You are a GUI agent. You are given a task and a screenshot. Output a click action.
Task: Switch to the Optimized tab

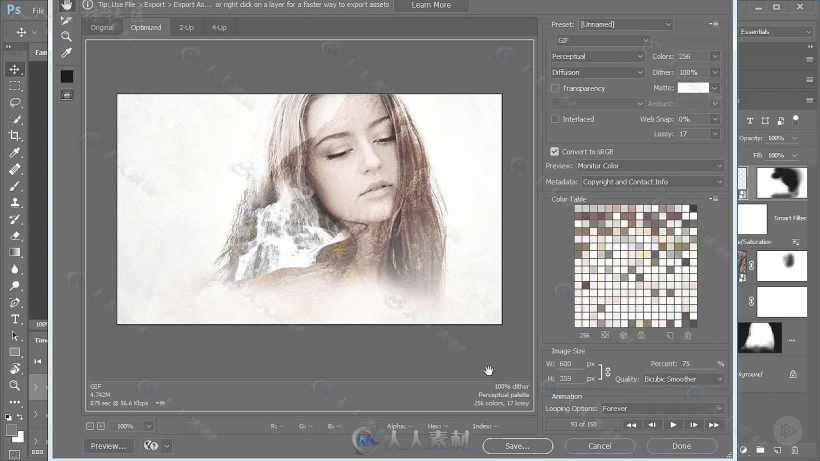click(146, 28)
